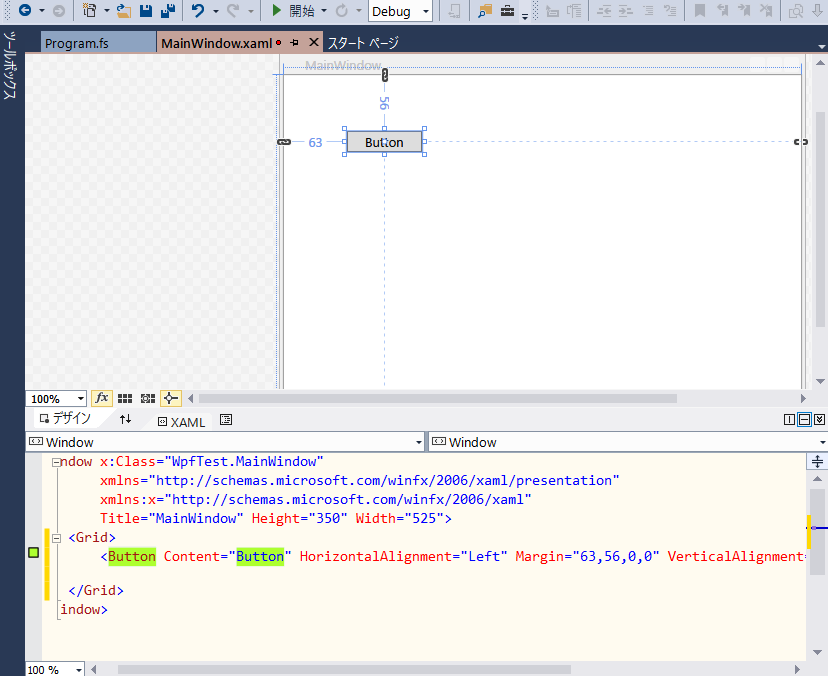
Task: Click the top margin link anchor
Action: (385, 75)
